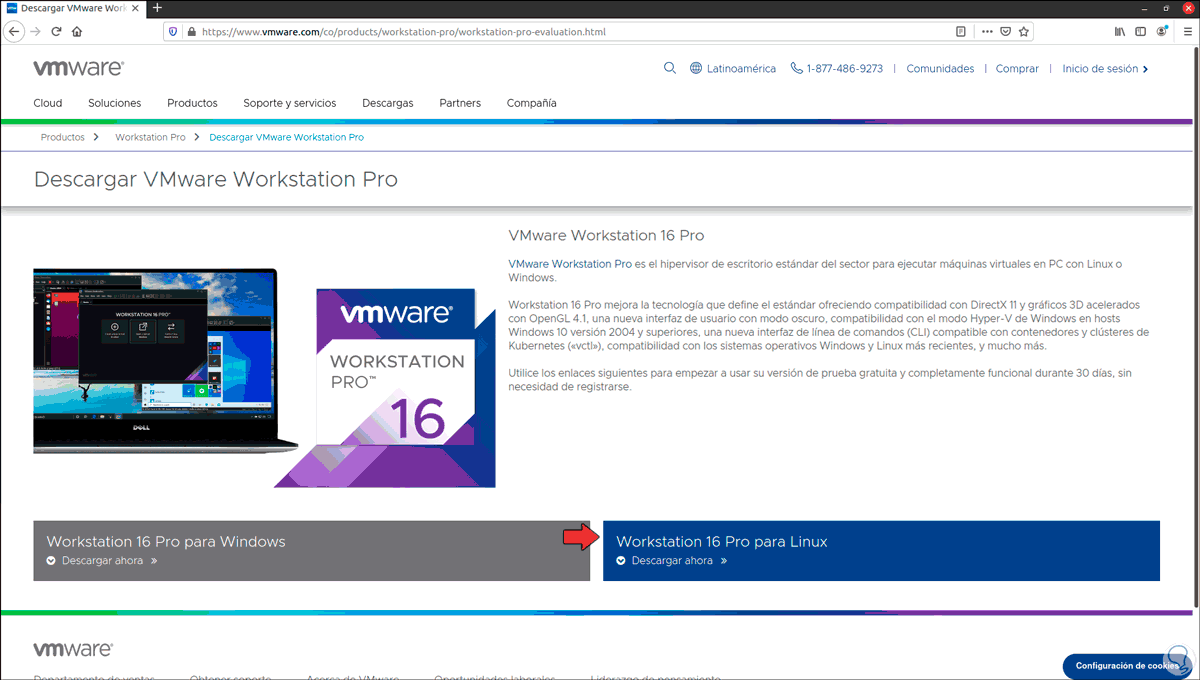The height and width of the screenshot is (680, 1200).
Task: Click the download icon under Workstation for Windows
Action: pos(51,561)
